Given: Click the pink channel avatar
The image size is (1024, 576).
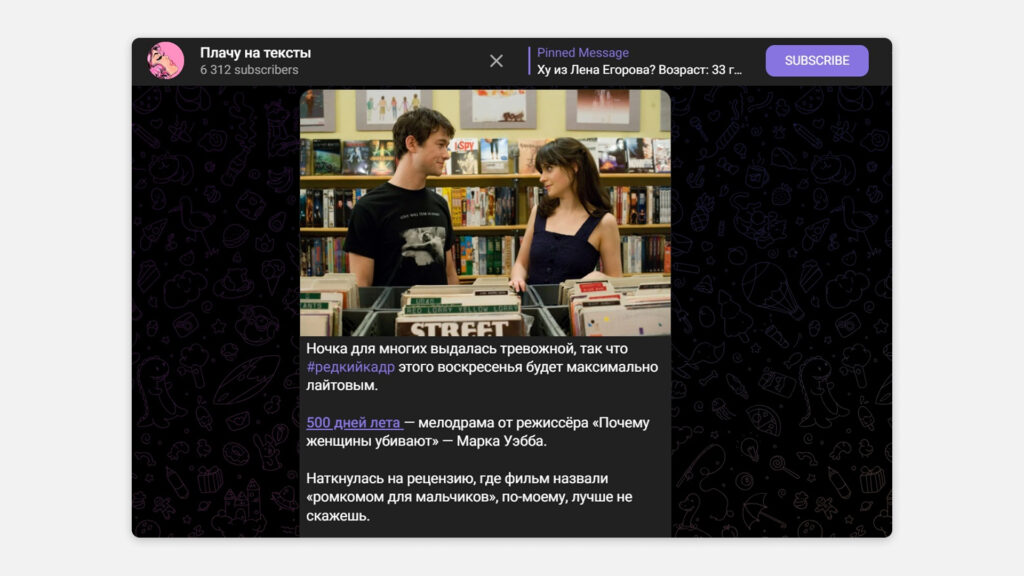Looking at the screenshot, I should [166, 60].
